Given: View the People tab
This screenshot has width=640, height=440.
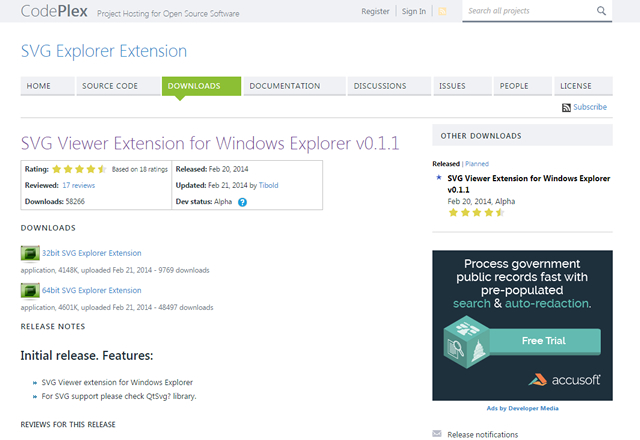Looking at the screenshot, I should [523, 86].
